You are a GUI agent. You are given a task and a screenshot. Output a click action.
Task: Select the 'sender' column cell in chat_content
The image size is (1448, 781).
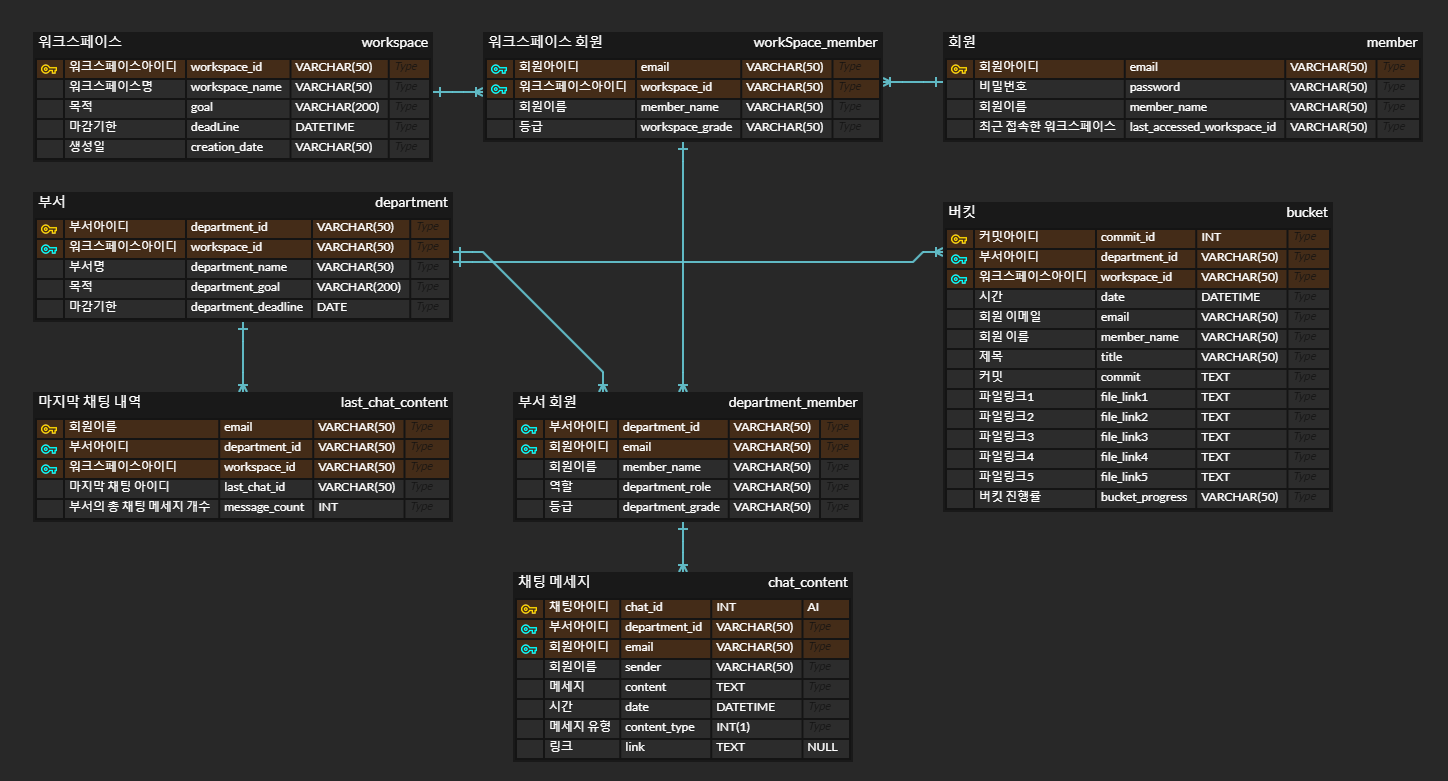666,668
